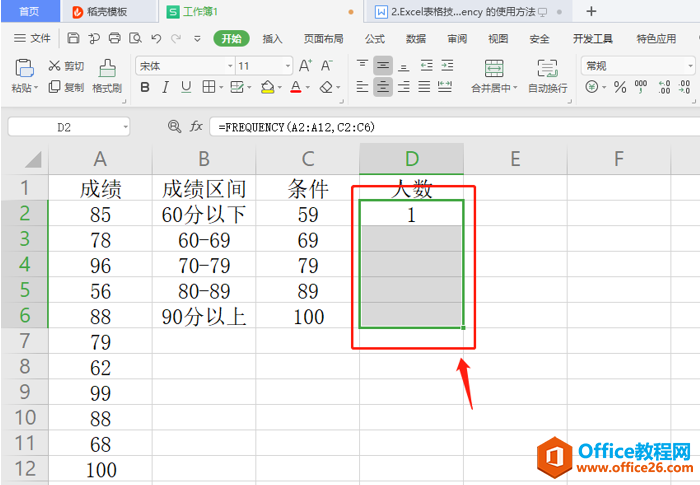
Task: Open the 文件 menu
Action: pos(32,38)
